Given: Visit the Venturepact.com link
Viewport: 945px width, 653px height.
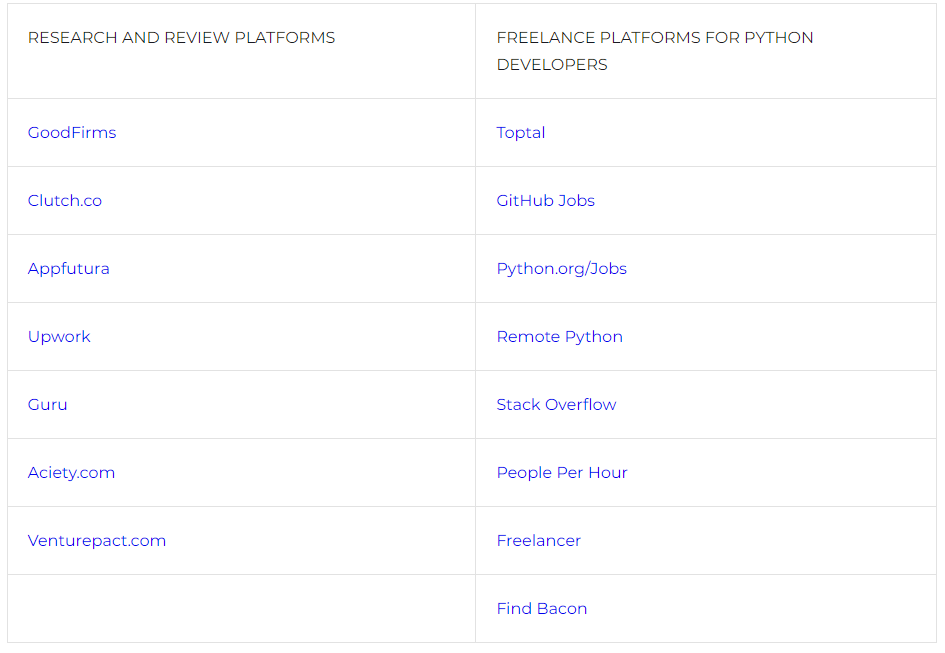Looking at the screenshot, I should coord(96,541).
